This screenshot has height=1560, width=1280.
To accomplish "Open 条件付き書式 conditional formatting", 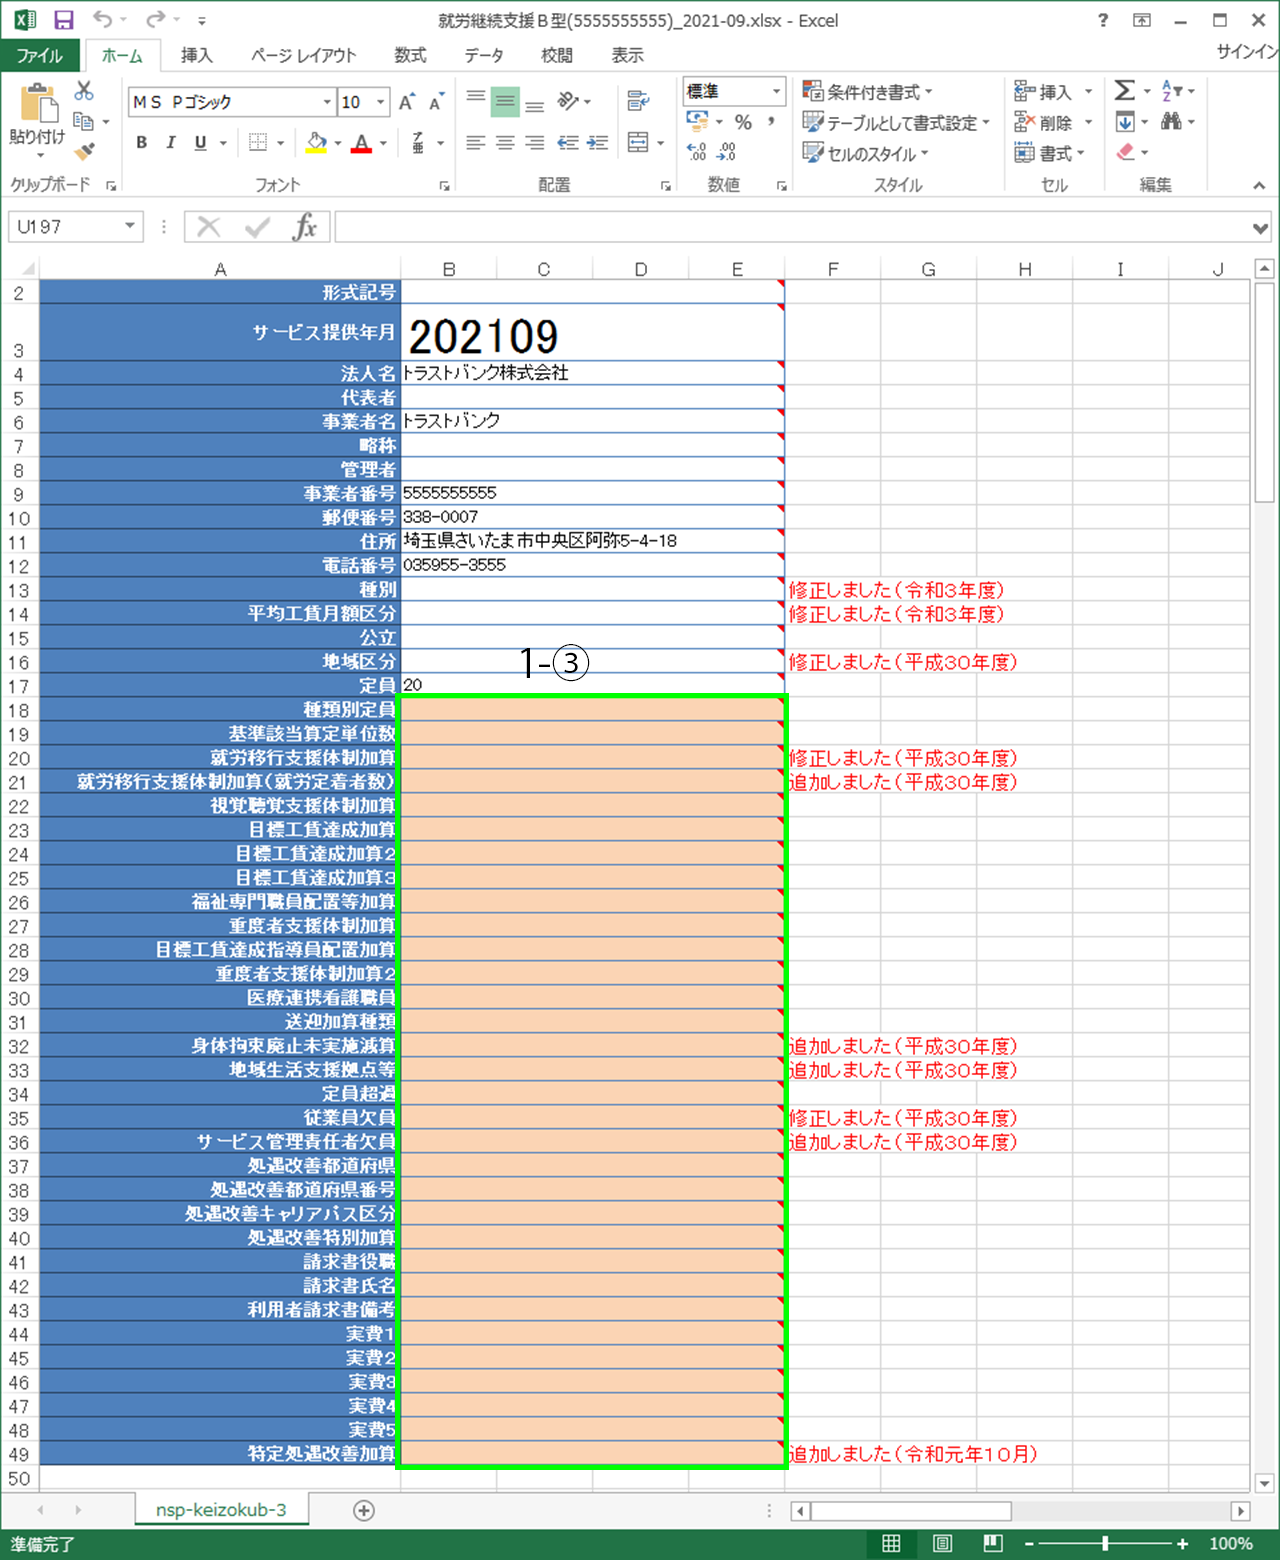I will click(866, 91).
